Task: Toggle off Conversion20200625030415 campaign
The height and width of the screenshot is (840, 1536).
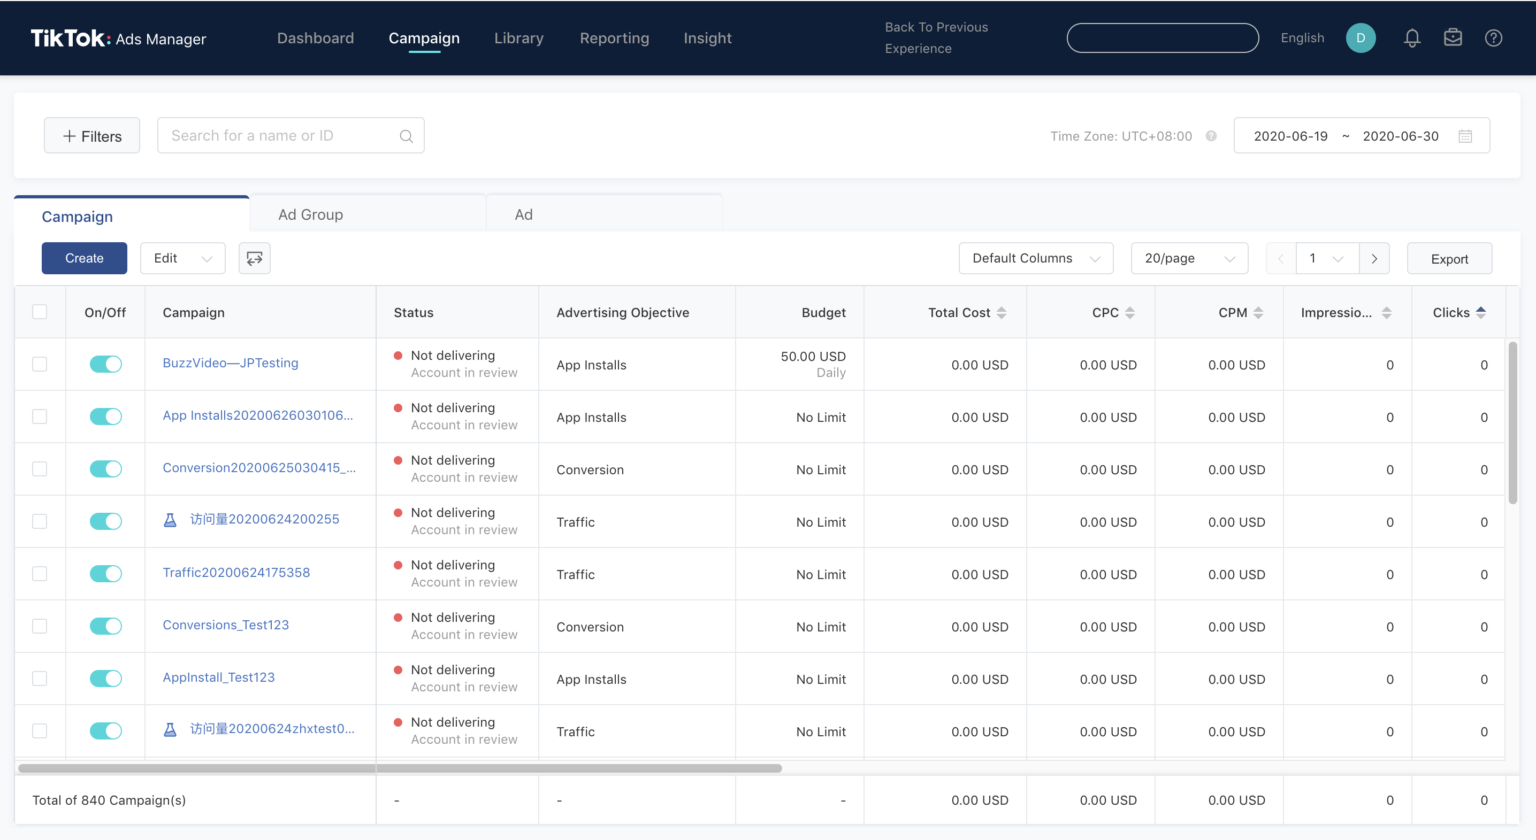Action: (x=105, y=469)
